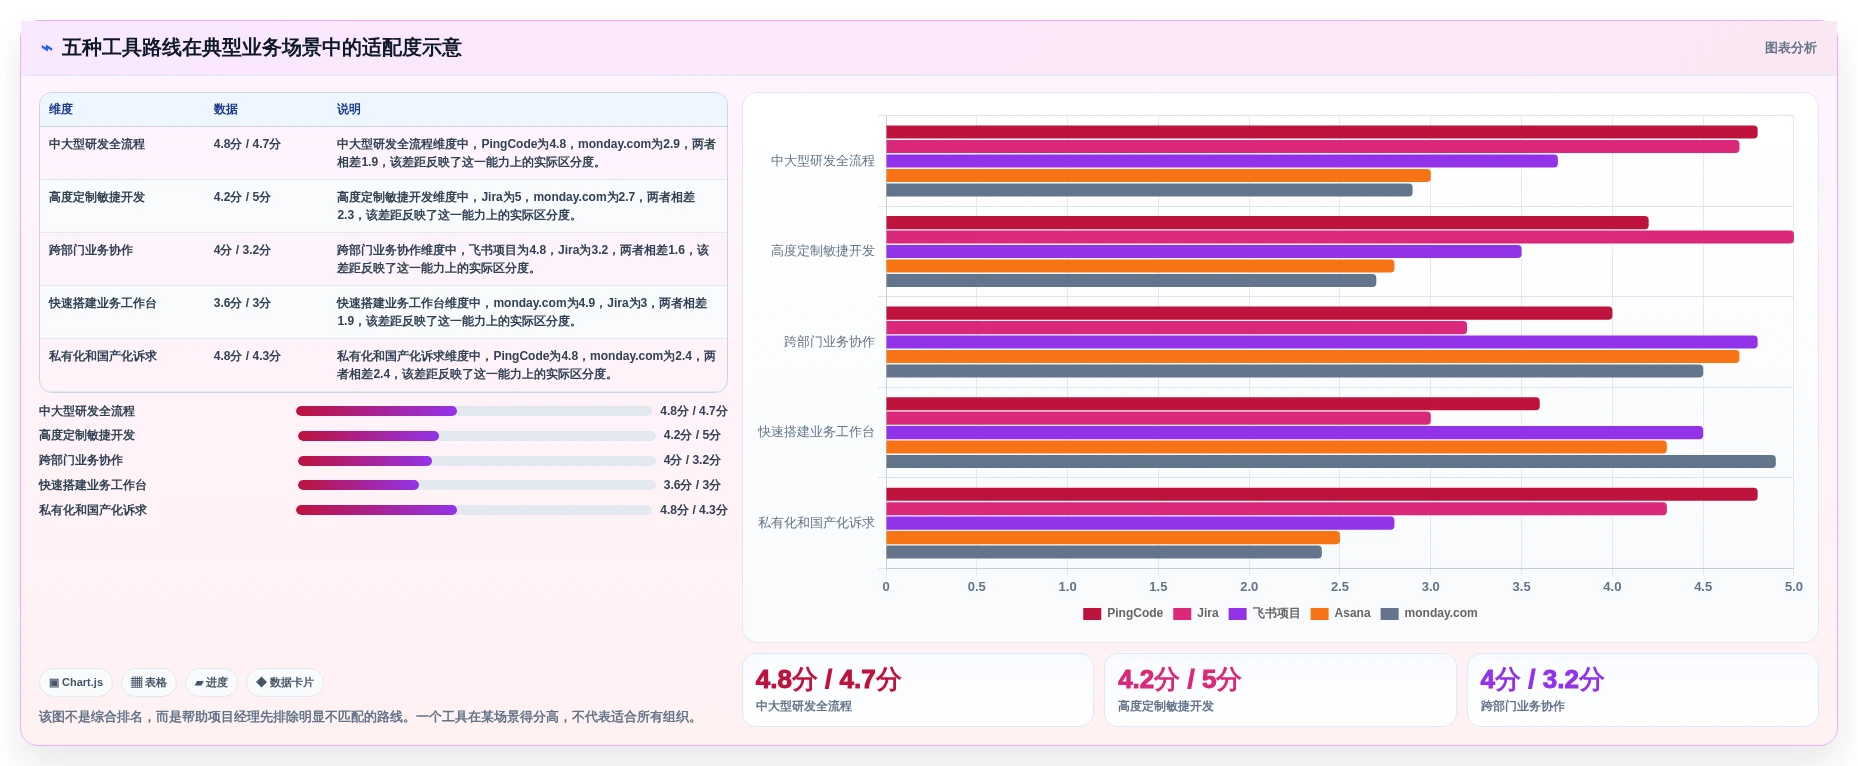Screen dimensions: 1858x766
Task: Toggle Jira legend swatch
Action: pyautogui.click(x=1182, y=614)
